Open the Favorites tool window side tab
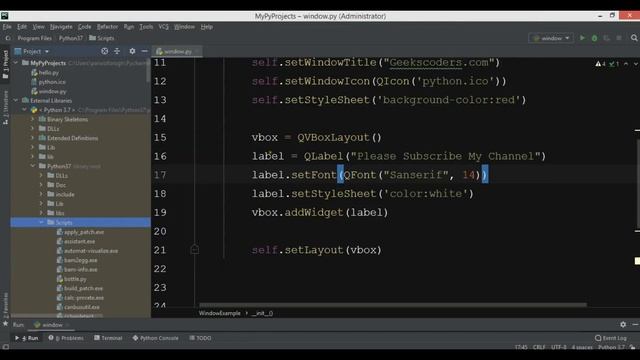 [x=5, y=304]
